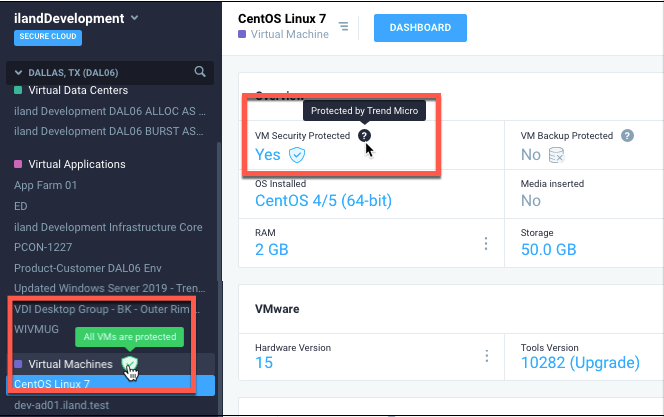Click the sidebar search magnifier icon
The image size is (664, 417).
point(200,71)
